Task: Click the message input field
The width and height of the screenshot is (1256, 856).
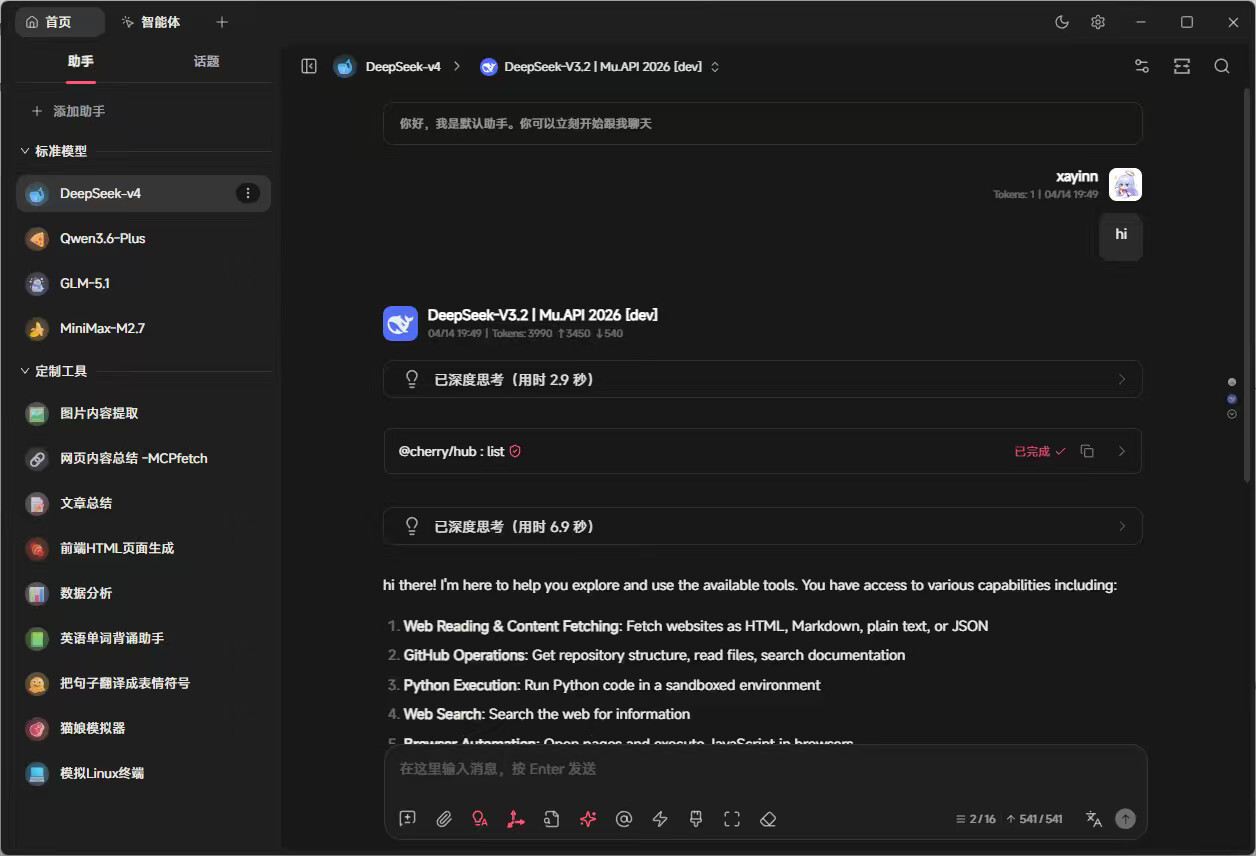Action: (x=765, y=769)
